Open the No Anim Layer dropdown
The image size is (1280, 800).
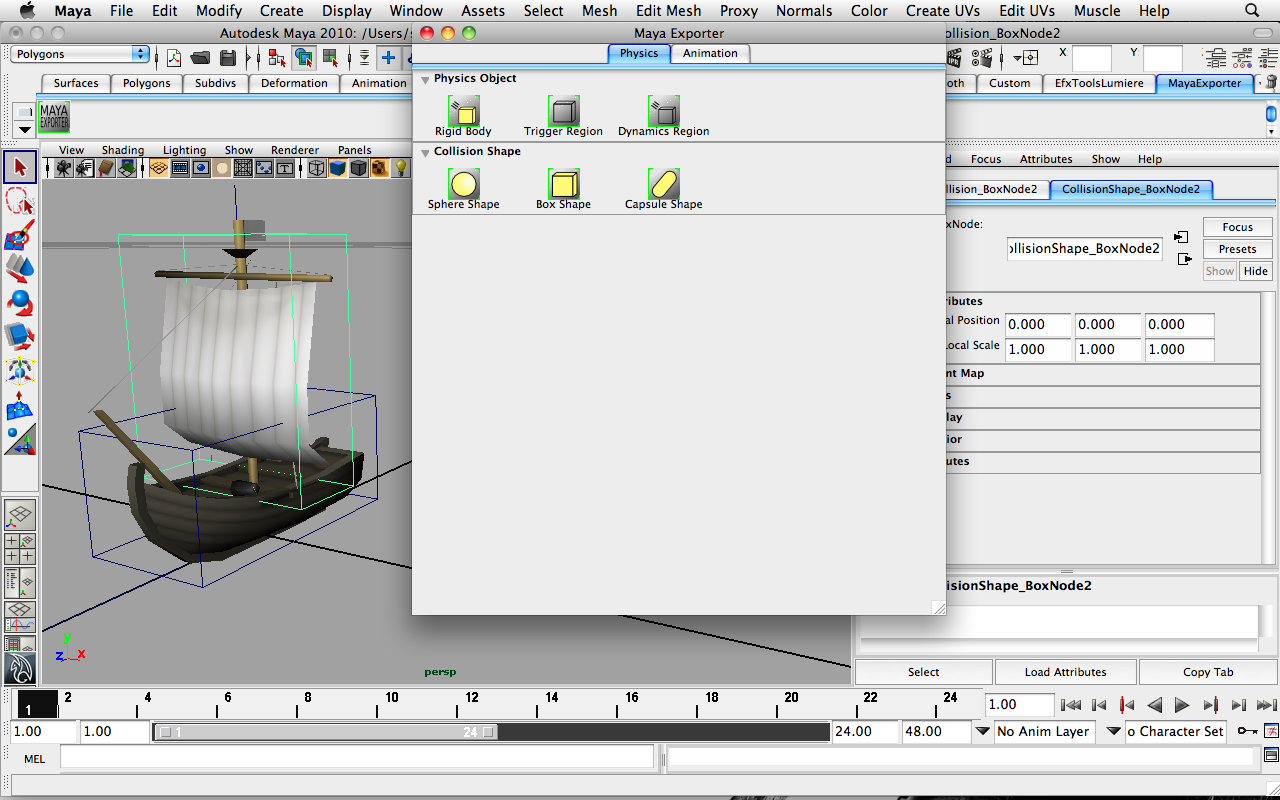tap(984, 731)
